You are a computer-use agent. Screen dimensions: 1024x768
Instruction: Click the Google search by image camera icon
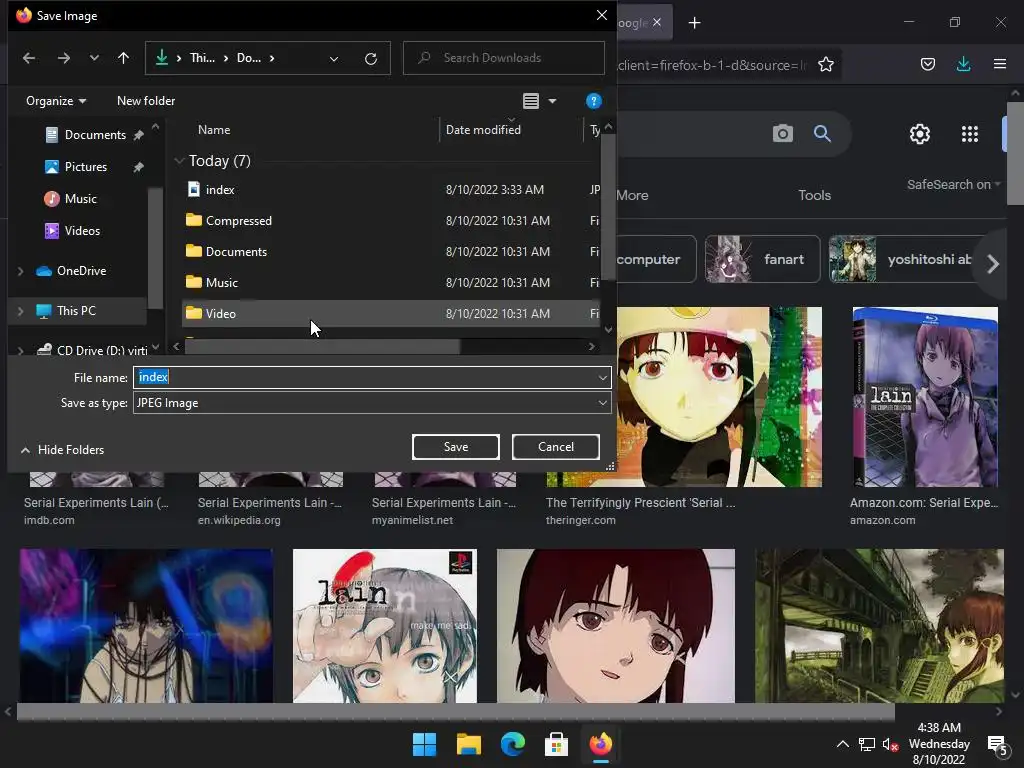click(782, 134)
